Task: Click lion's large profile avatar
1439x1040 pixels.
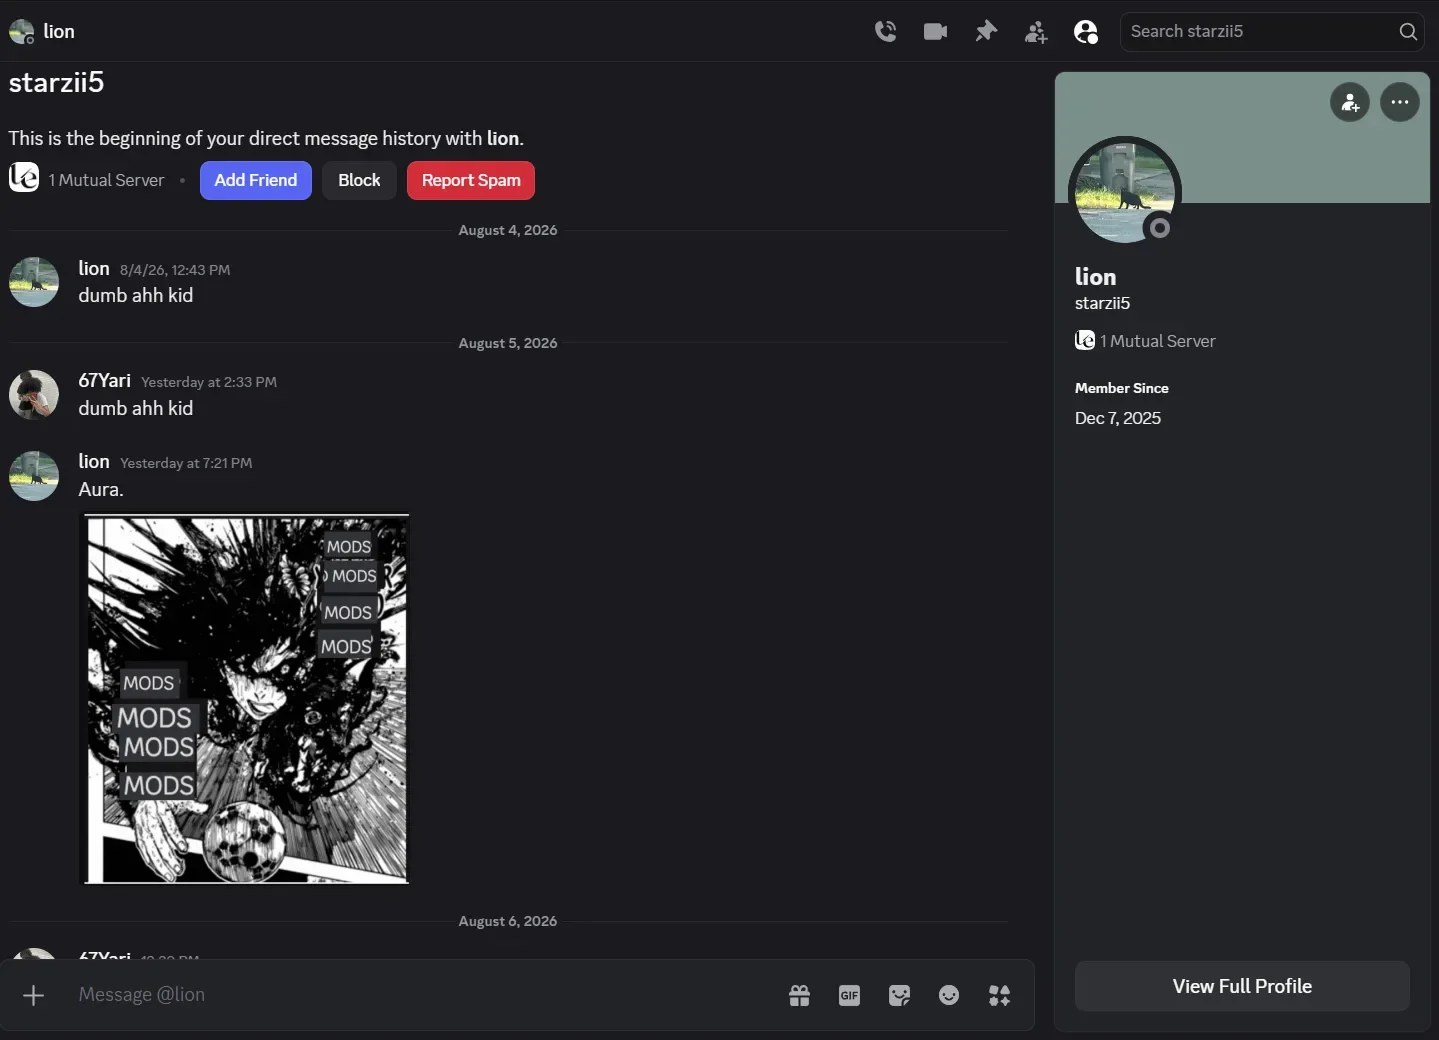Action: (x=1125, y=192)
